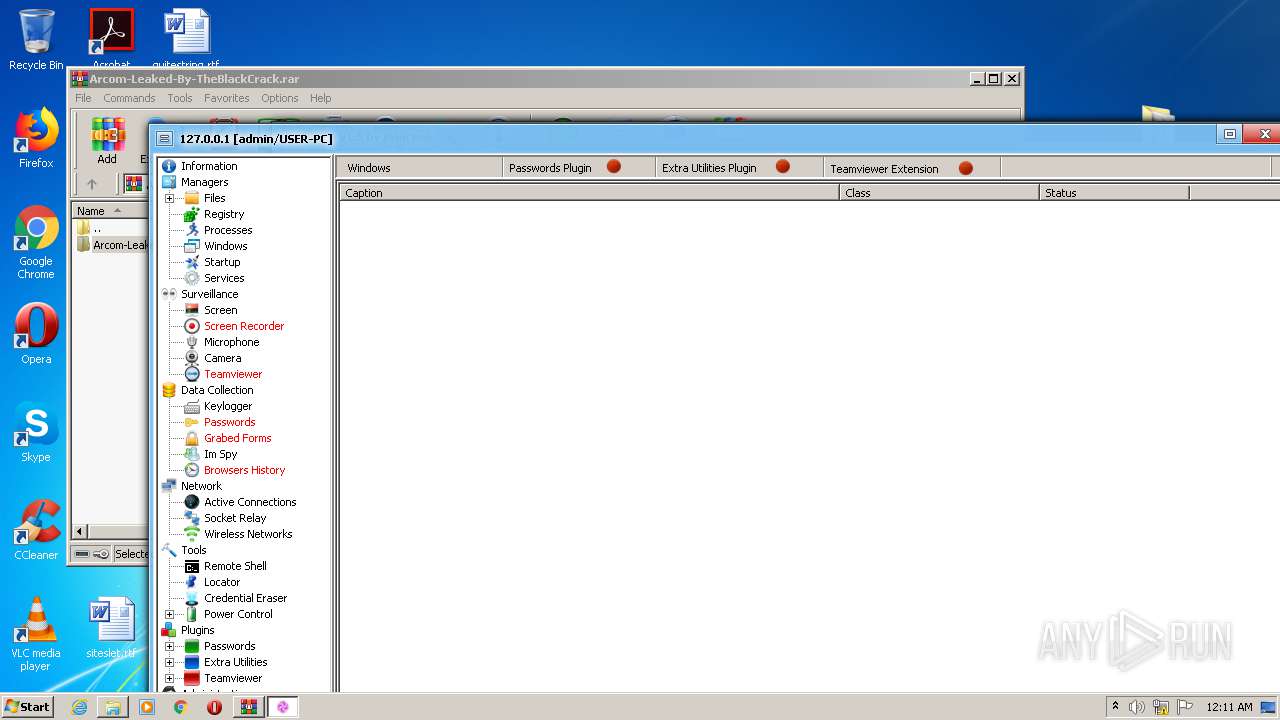Go up one folder in WinRAR
This screenshot has width=1280, height=720.
tap(92, 184)
